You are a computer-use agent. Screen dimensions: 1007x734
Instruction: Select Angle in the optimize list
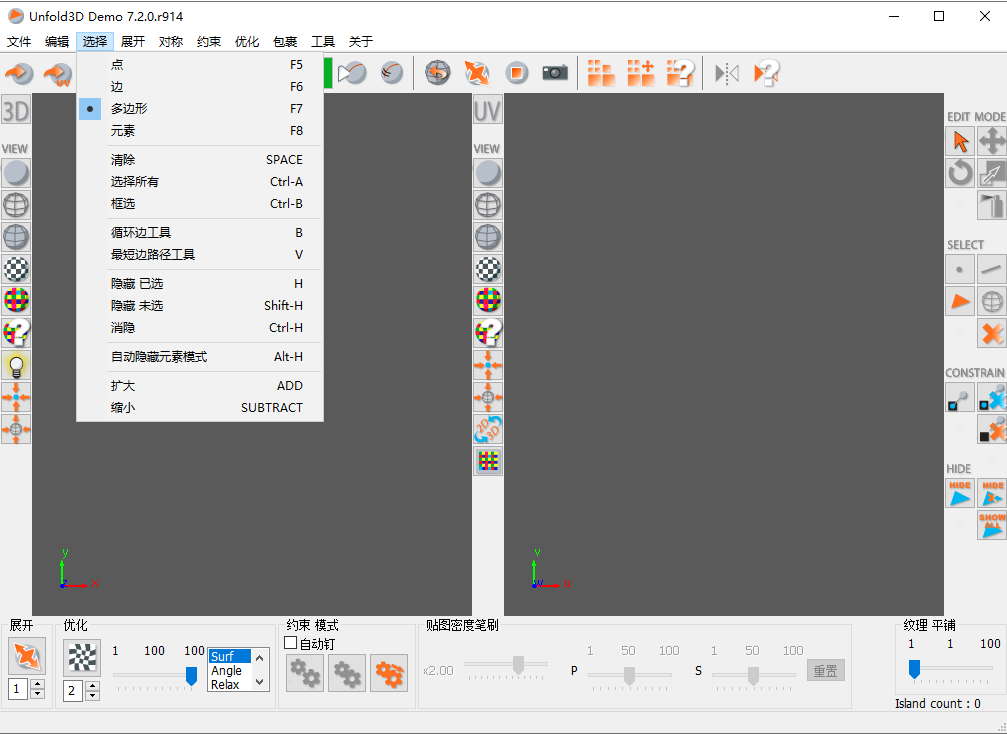pos(229,670)
